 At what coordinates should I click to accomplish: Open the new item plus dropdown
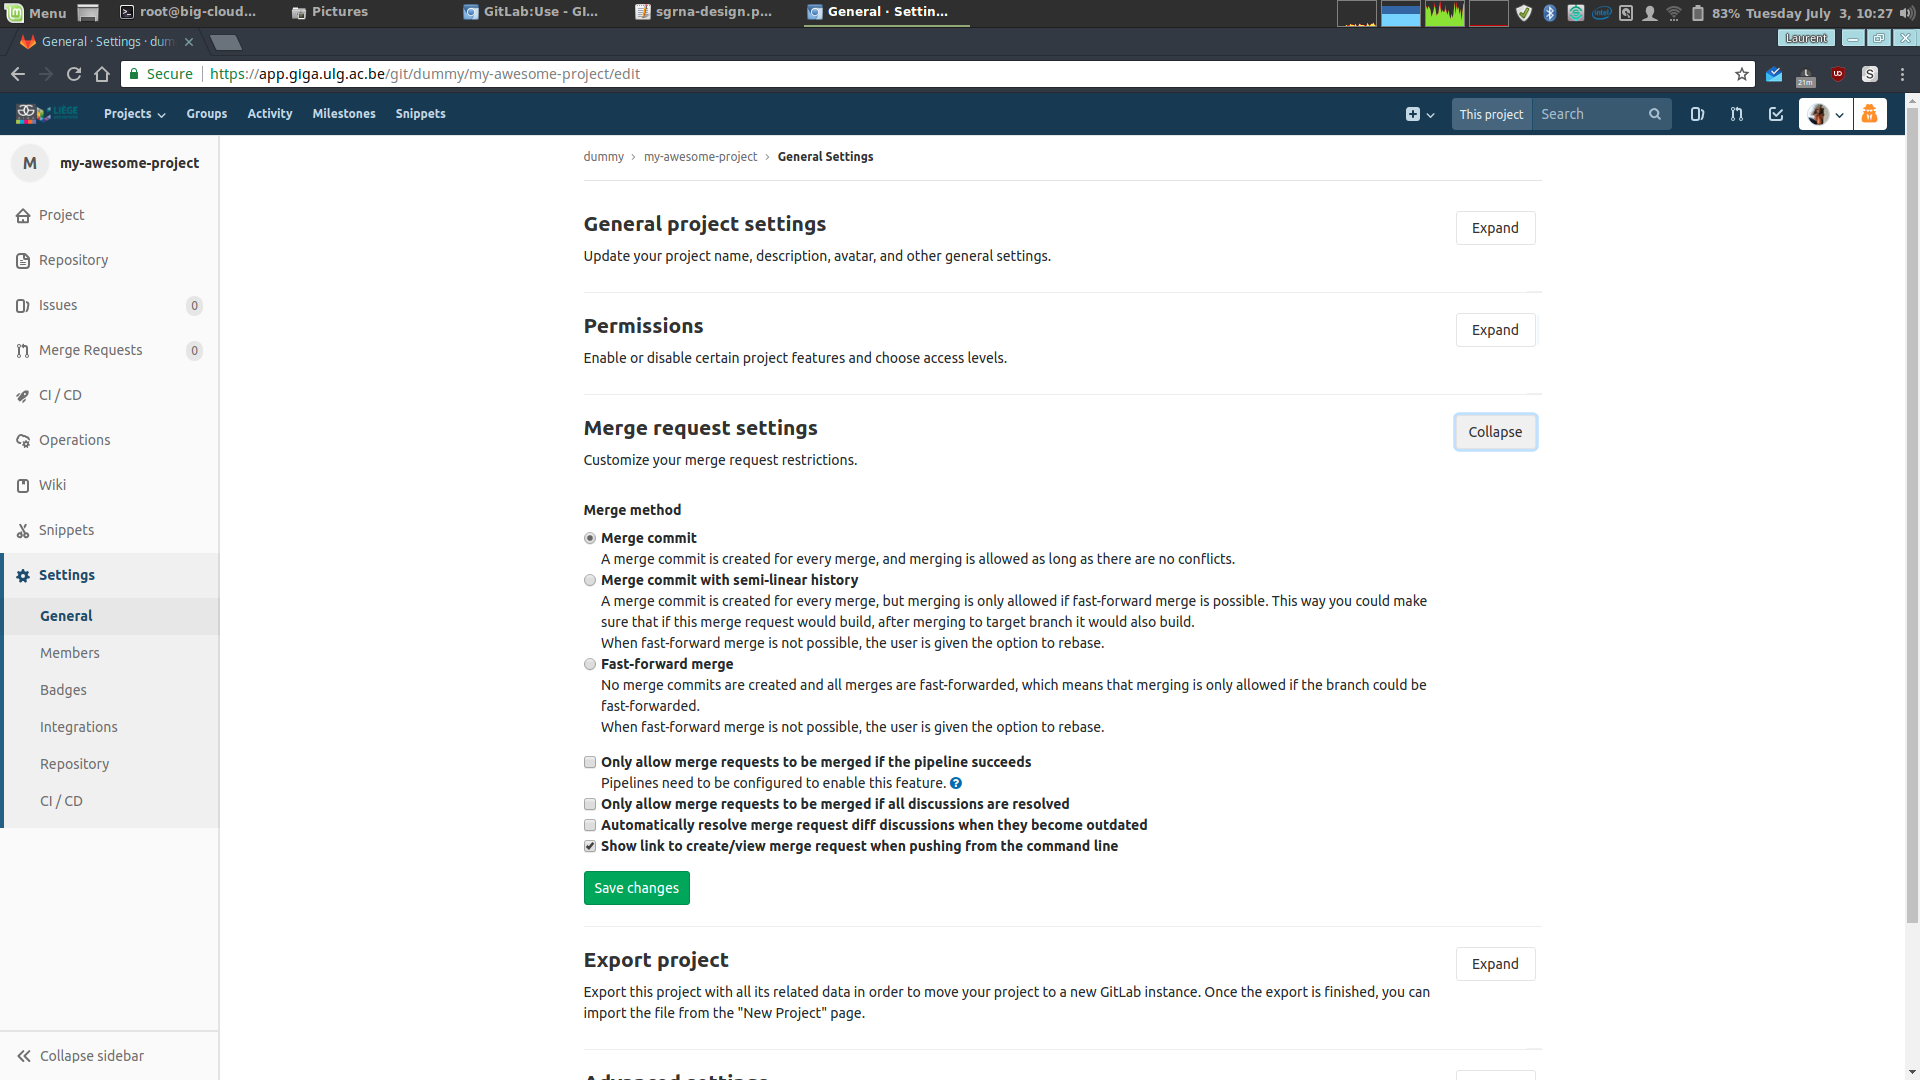[1420, 114]
